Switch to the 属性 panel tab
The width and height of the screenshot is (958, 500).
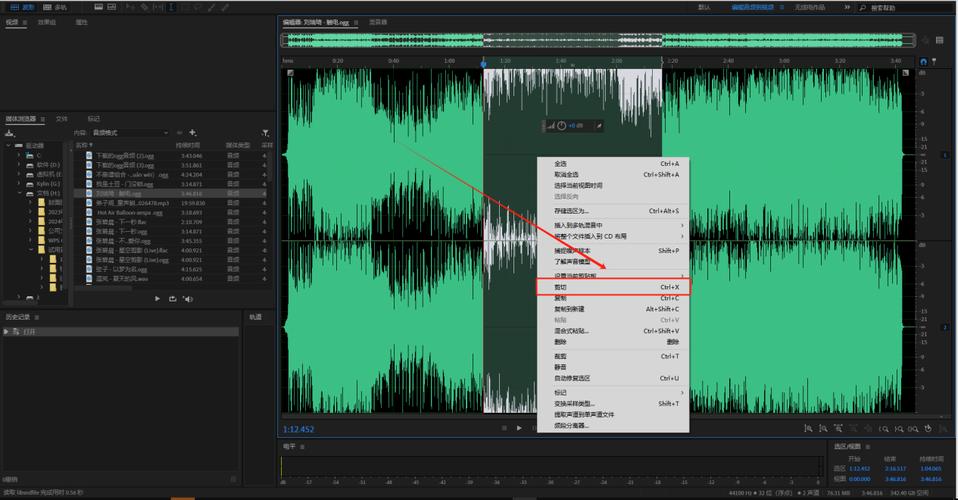click(x=81, y=22)
